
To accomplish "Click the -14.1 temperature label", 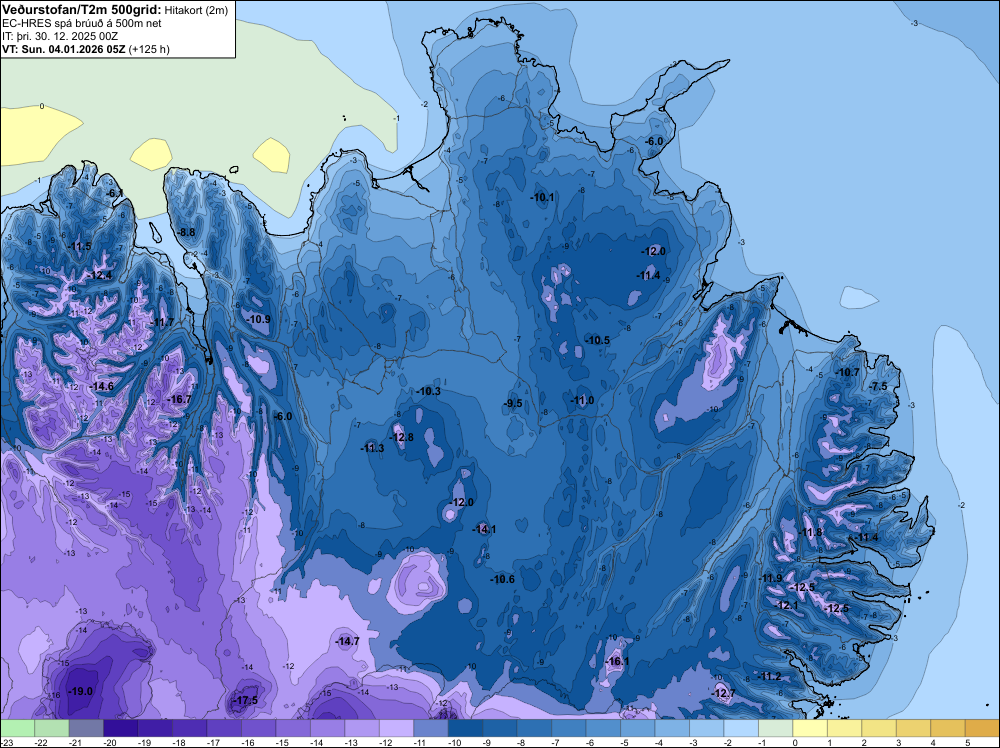I will tap(484, 529).
